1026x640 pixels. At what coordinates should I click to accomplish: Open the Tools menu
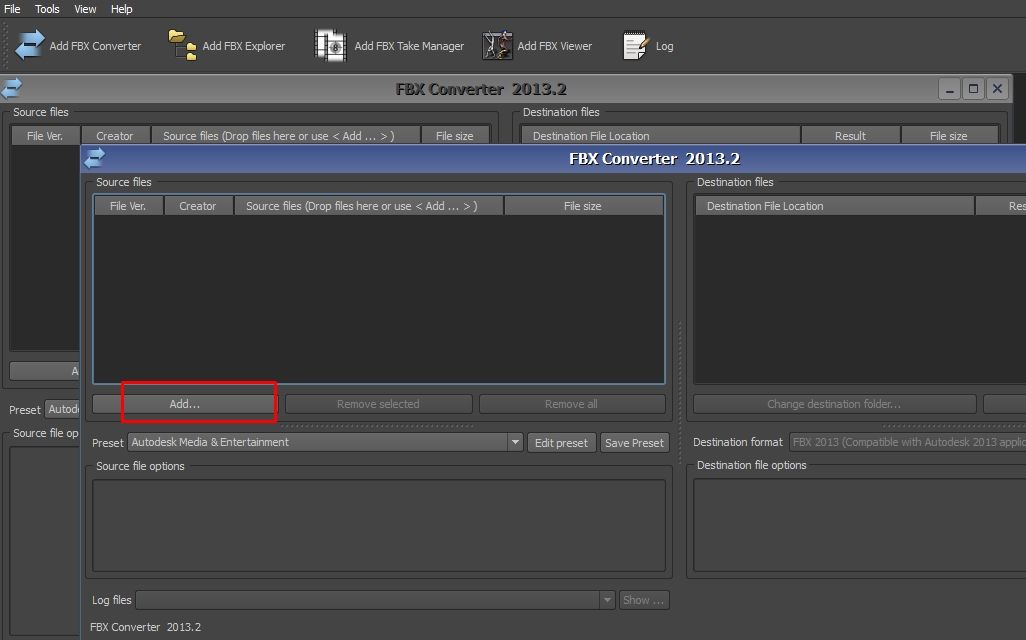(47, 9)
